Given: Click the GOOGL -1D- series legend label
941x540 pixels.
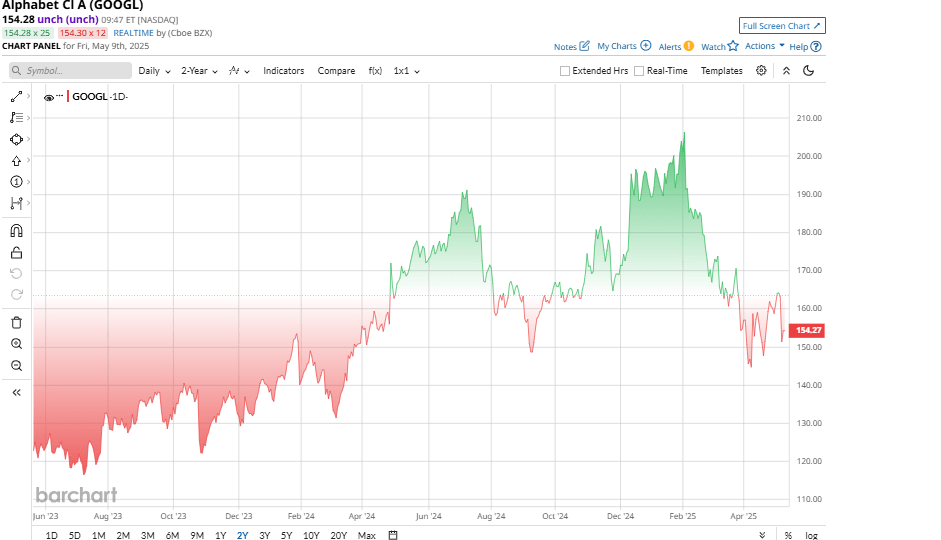Looking at the screenshot, I should (100, 97).
